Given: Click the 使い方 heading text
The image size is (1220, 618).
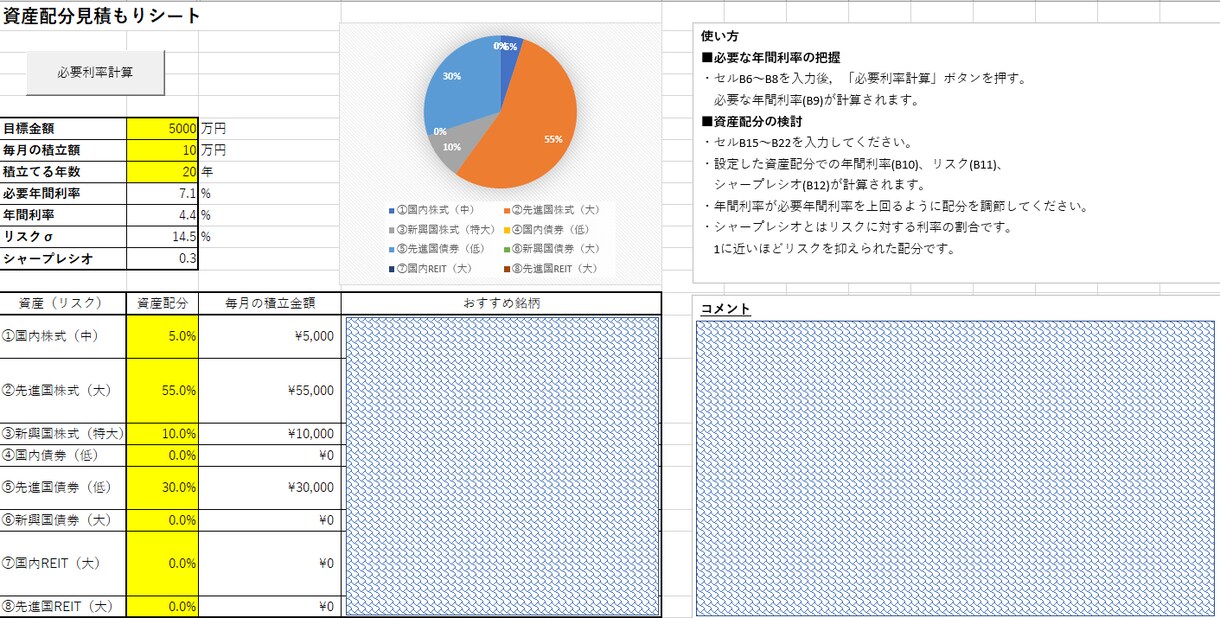Looking at the screenshot, I should click(720, 36).
